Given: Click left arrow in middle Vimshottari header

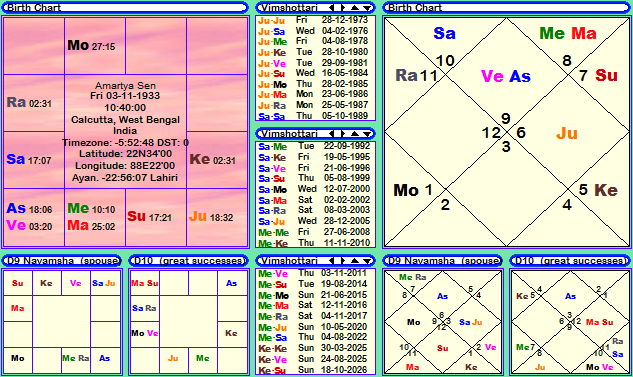Looking at the screenshot, I should 331,134.
